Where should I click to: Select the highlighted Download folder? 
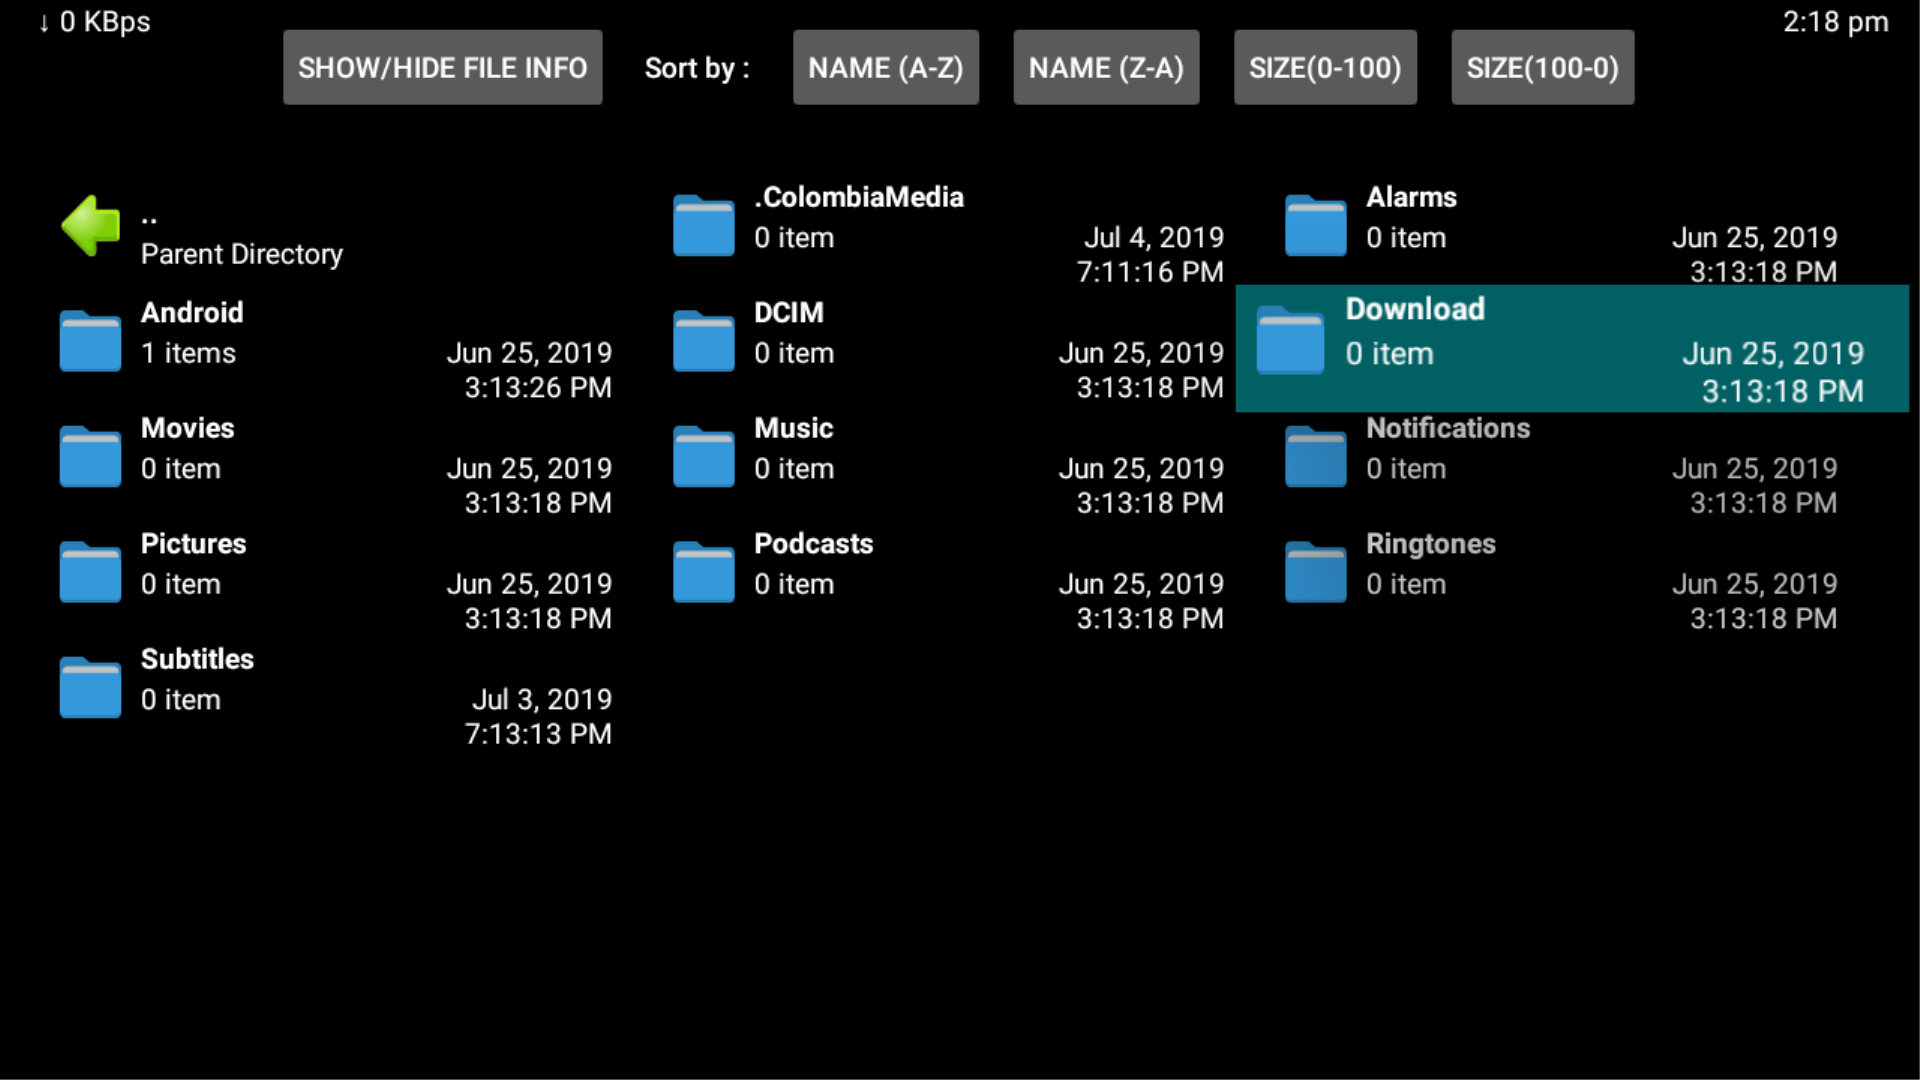click(1500, 348)
